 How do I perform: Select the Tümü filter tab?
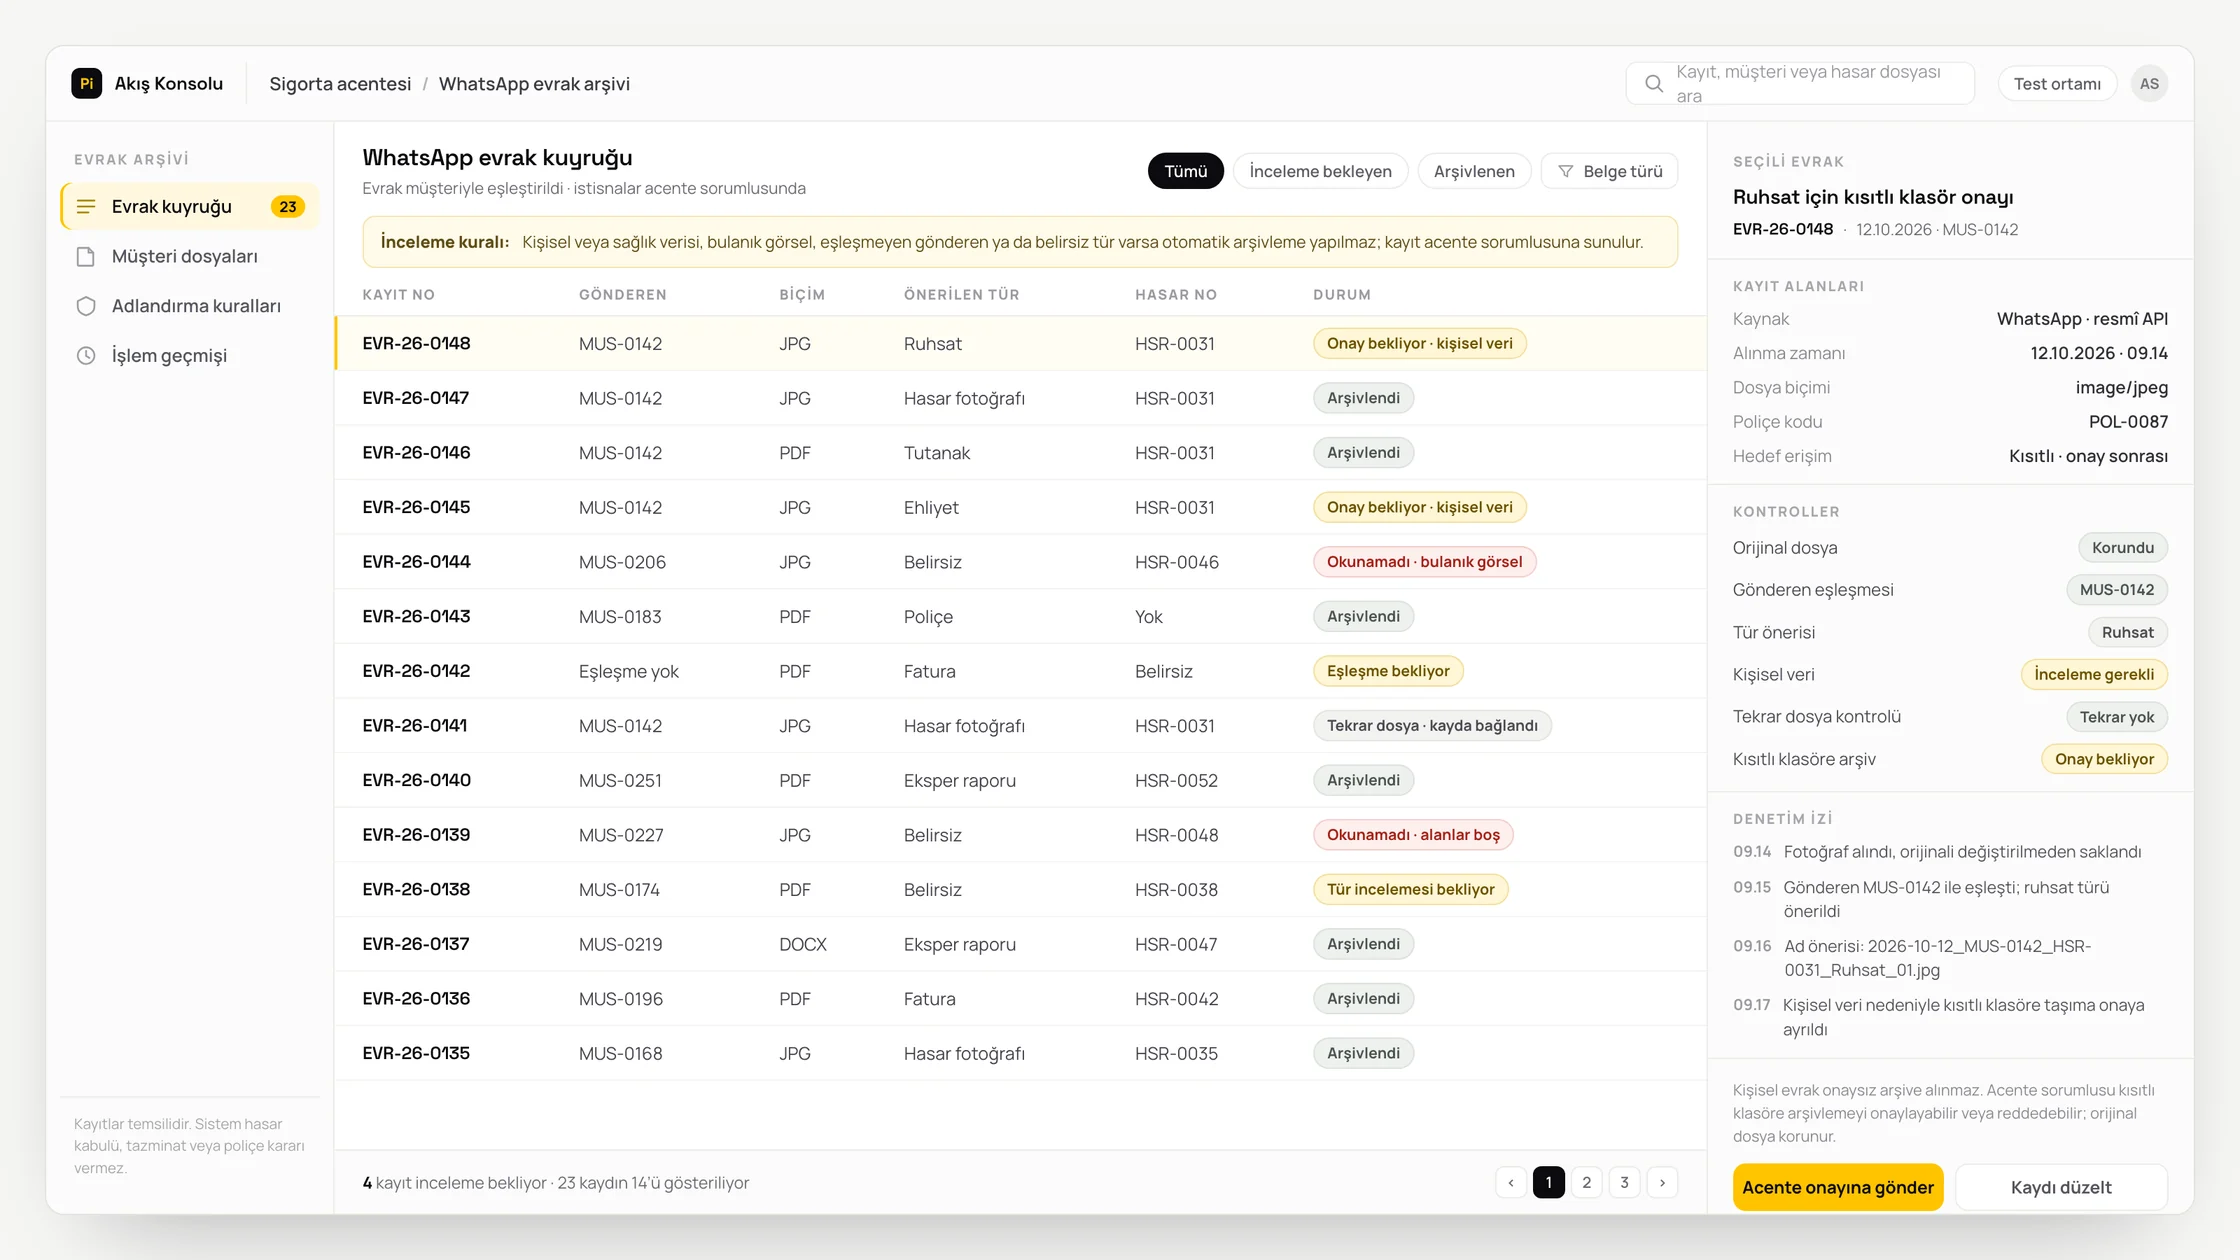coord(1185,171)
